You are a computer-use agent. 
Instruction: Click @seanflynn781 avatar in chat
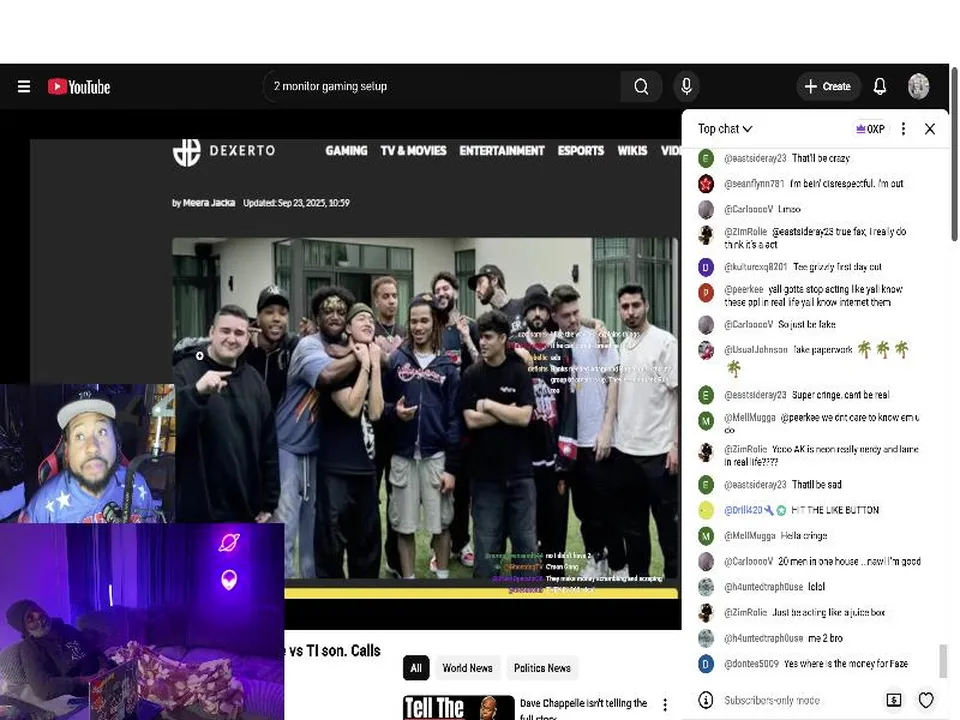tap(706, 184)
